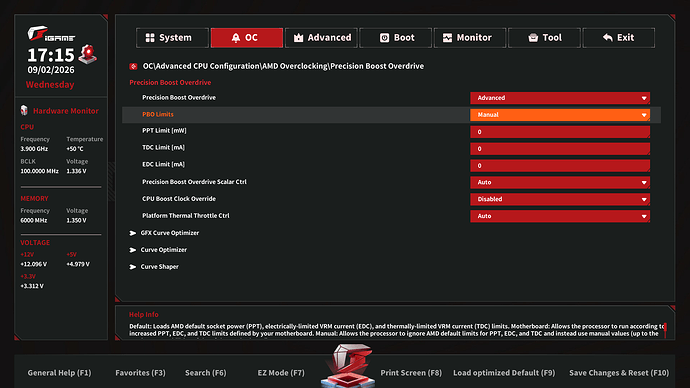
Task: Click the BCLK 100.0000 MHz value
Action: [x=39, y=171]
